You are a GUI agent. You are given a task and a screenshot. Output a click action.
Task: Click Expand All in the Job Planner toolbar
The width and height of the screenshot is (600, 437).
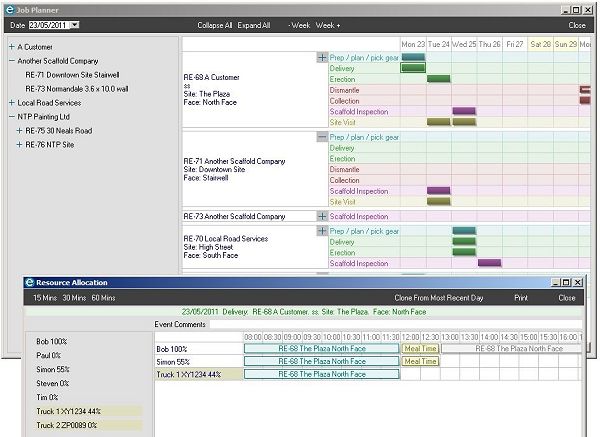[253, 24]
